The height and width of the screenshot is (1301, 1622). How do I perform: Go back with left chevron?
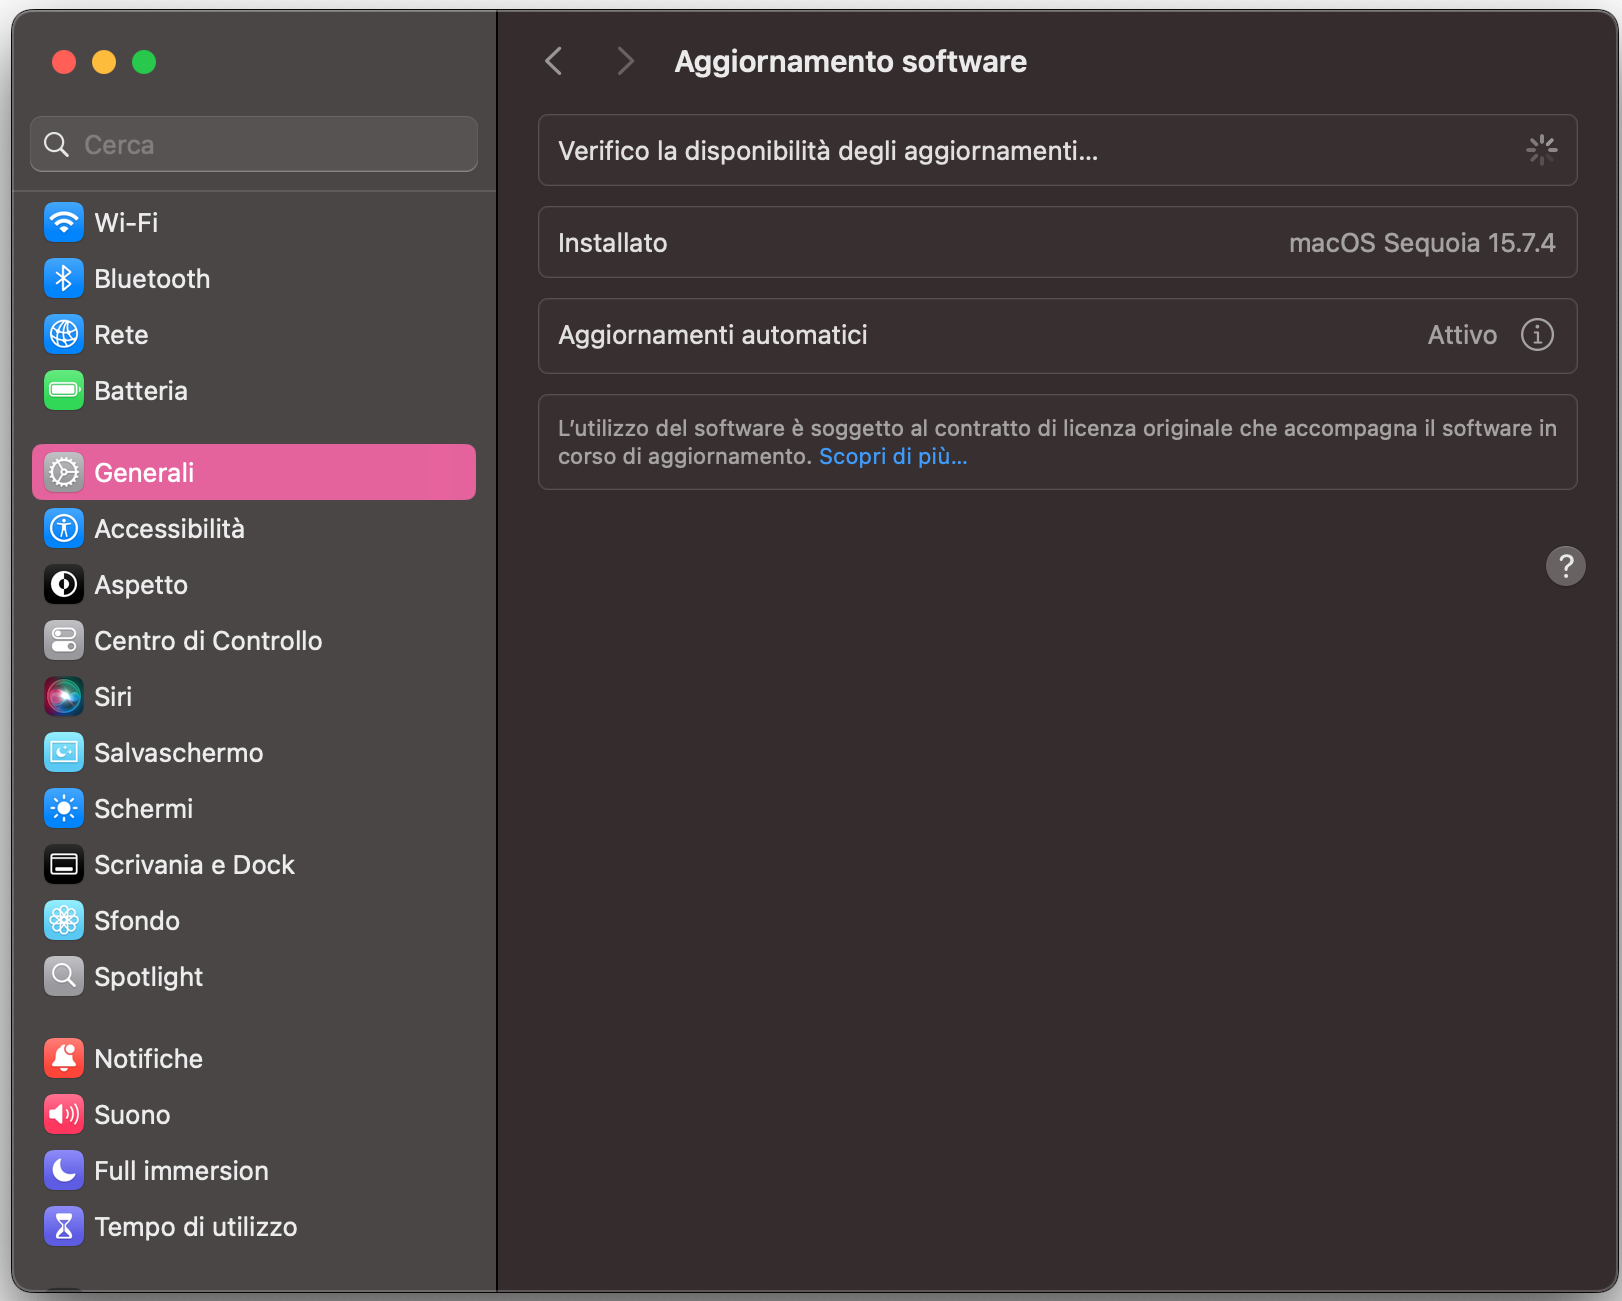(554, 61)
